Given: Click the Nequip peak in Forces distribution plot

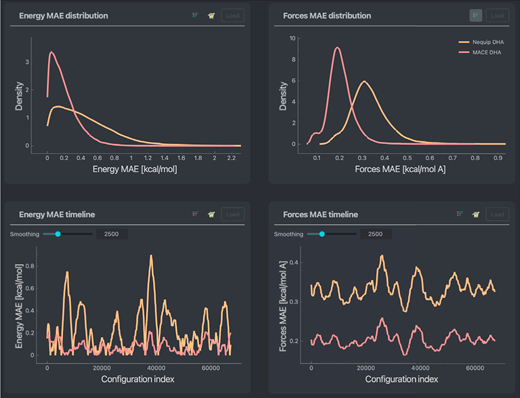Looking at the screenshot, I should coord(364,81).
